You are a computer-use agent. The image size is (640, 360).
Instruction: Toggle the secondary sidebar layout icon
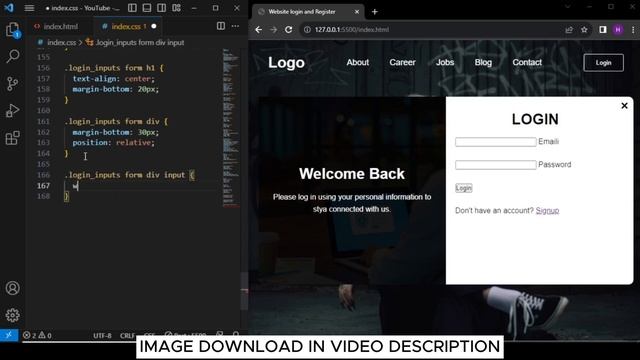tap(162, 8)
